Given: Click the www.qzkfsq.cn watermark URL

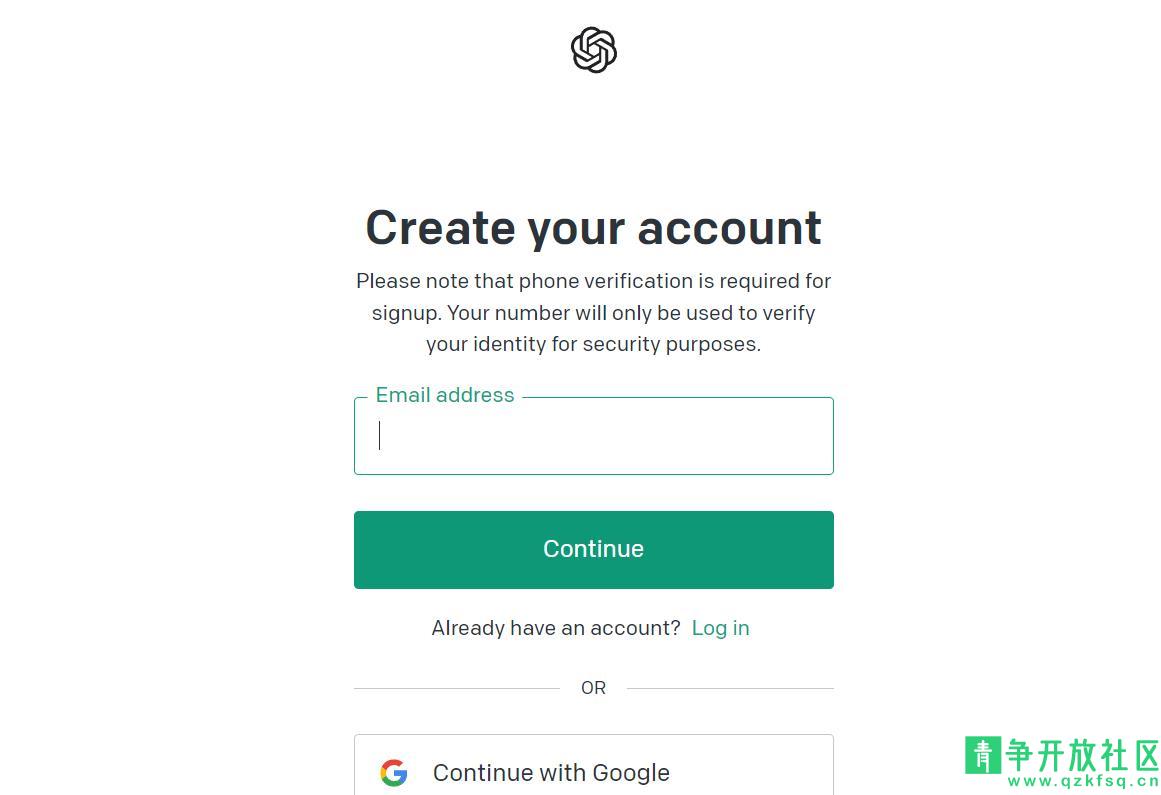Looking at the screenshot, I should 1084,781.
